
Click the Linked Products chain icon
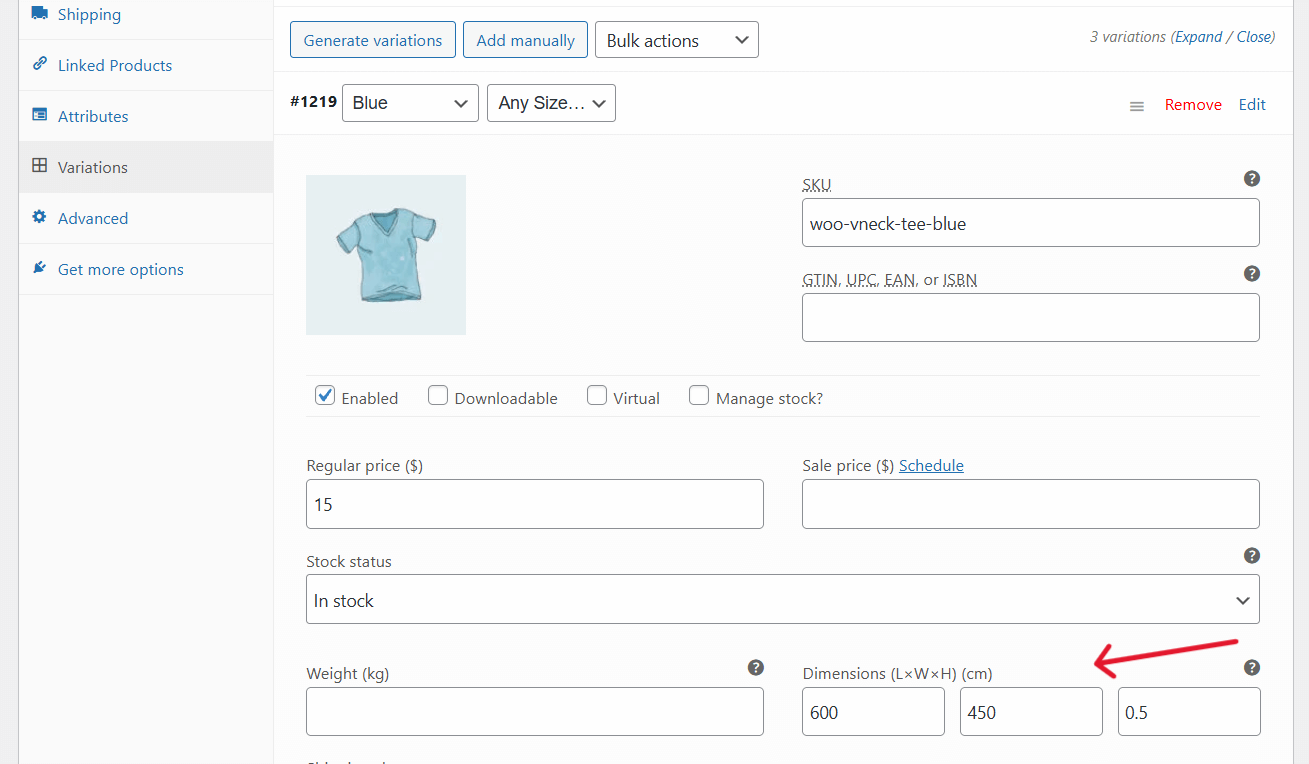point(39,64)
